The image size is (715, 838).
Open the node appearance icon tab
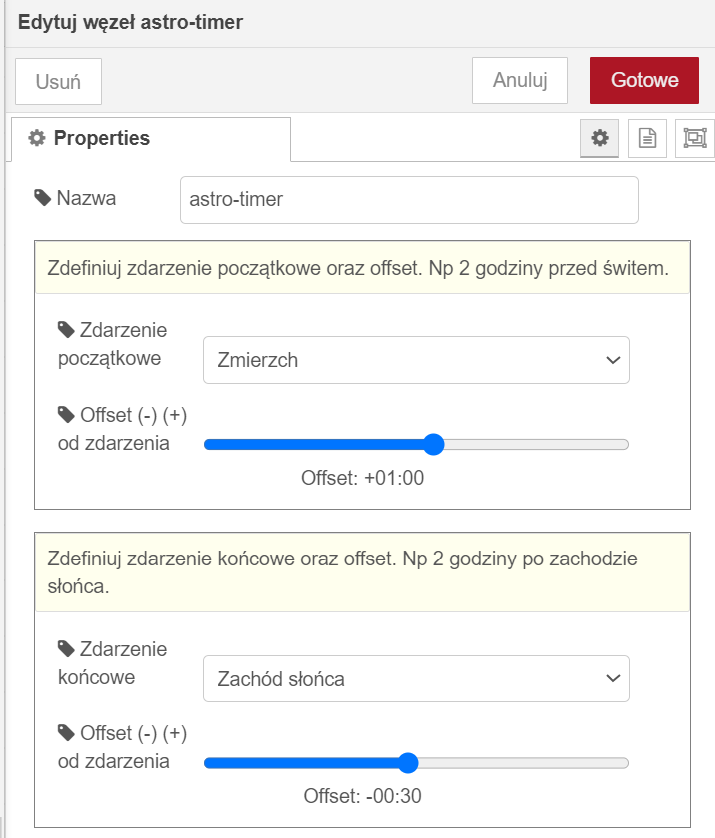(x=695, y=138)
